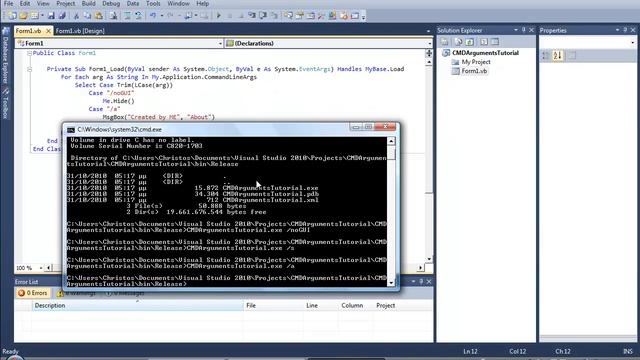Open the Undo history dropdown arrow
640x360 pixels.
(162, 16)
